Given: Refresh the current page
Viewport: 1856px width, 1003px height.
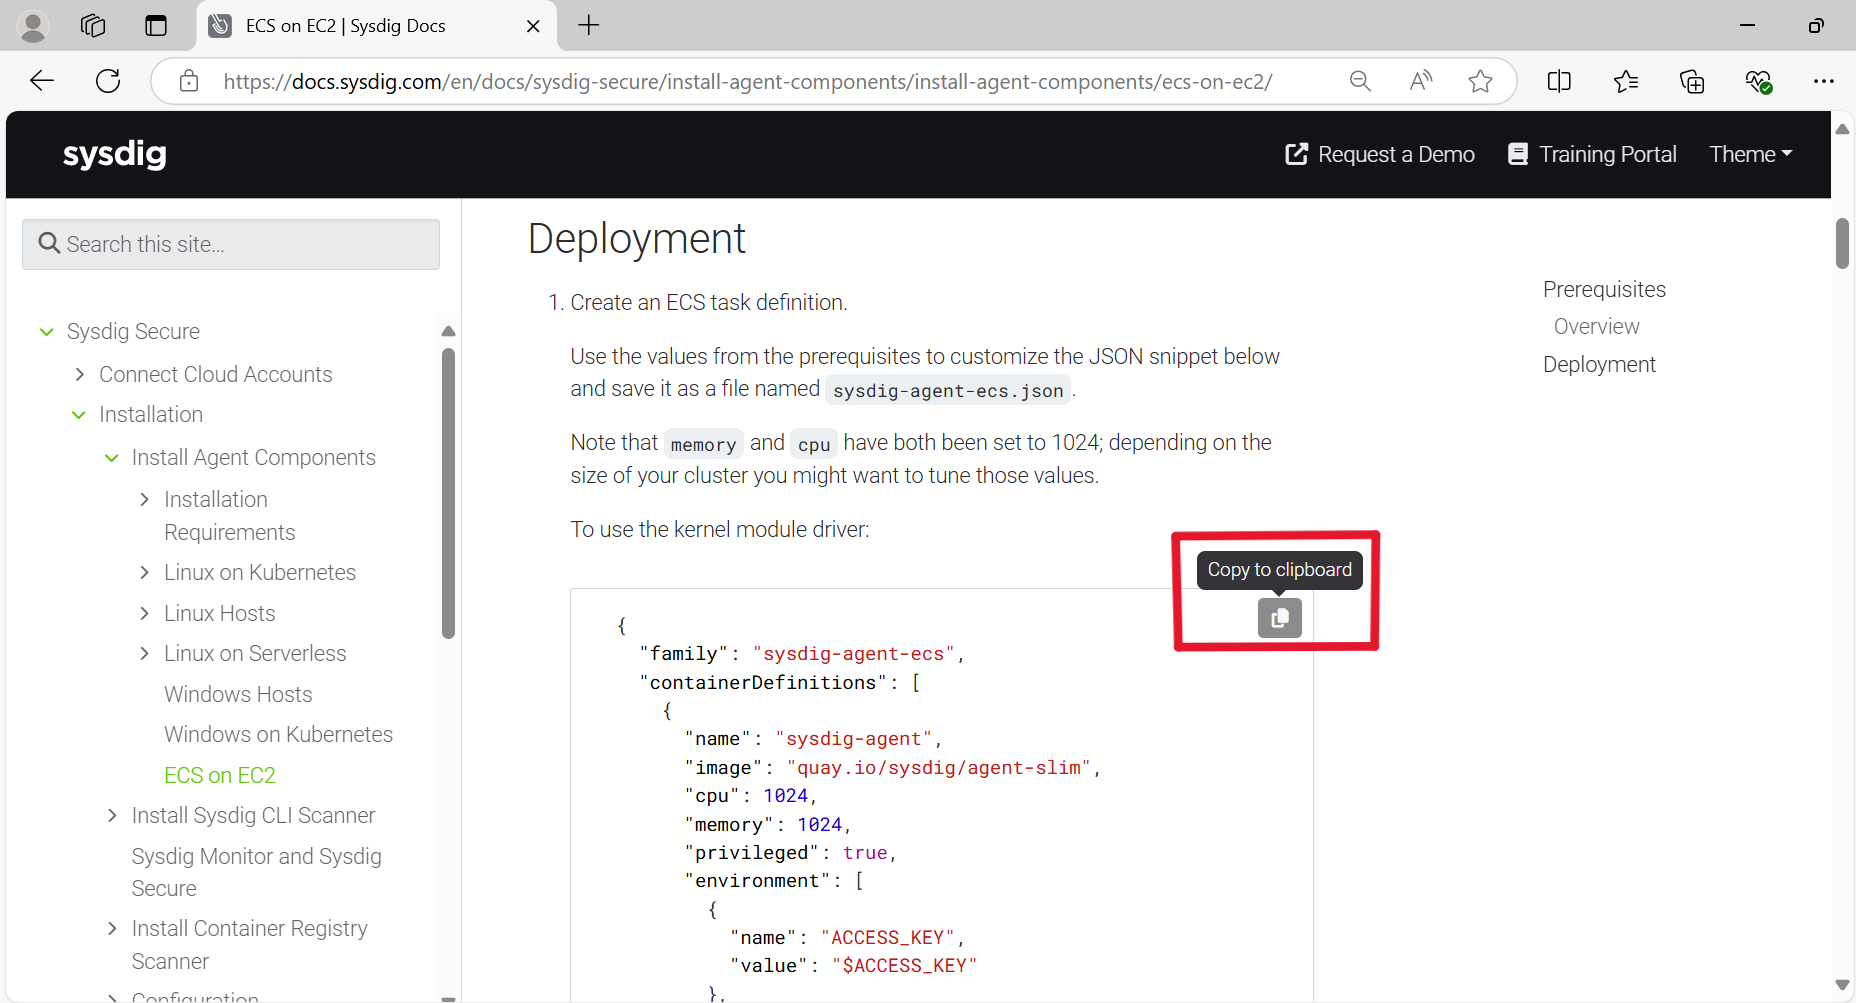Looking at the screenshot, I should pyautogui.click(x=108, y=81).
